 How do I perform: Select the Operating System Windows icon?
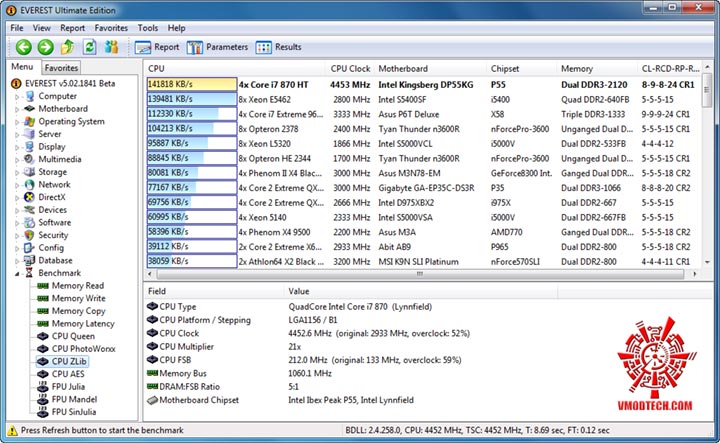[29, 121]
